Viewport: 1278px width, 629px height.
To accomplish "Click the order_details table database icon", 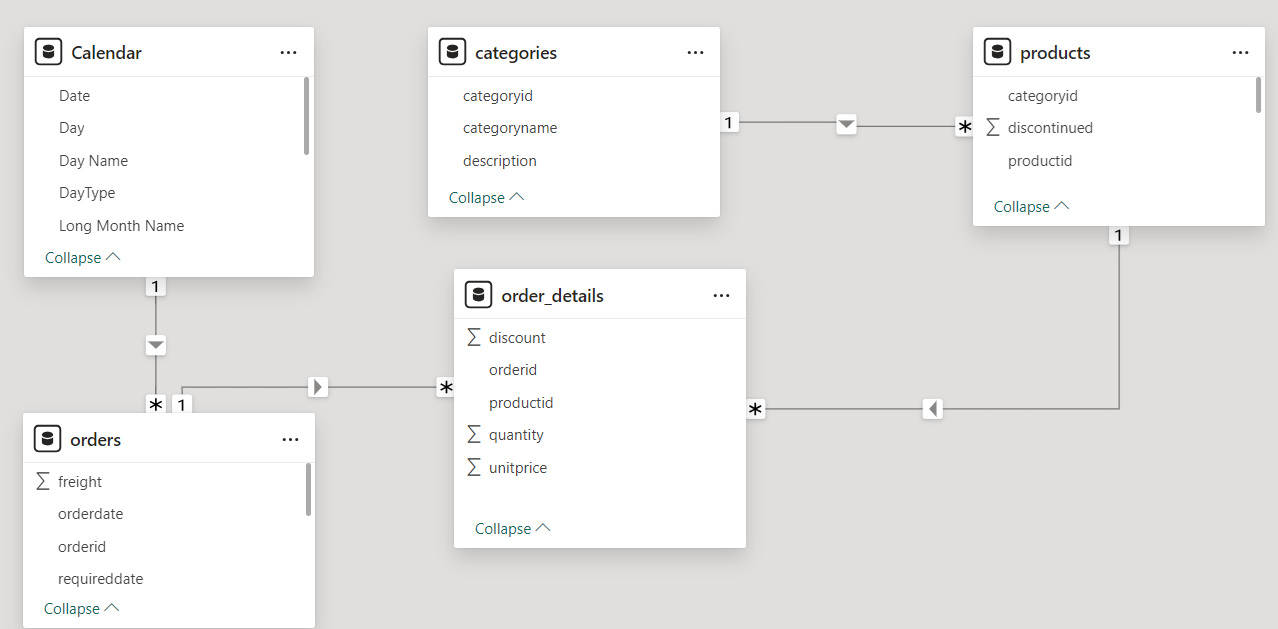I will click(x=479, y=295).
